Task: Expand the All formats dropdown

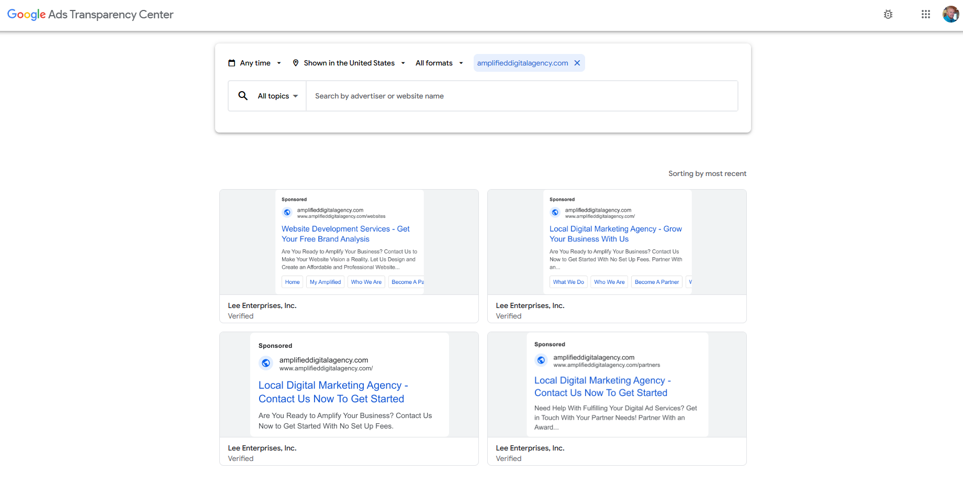Action: click(439, 63)
